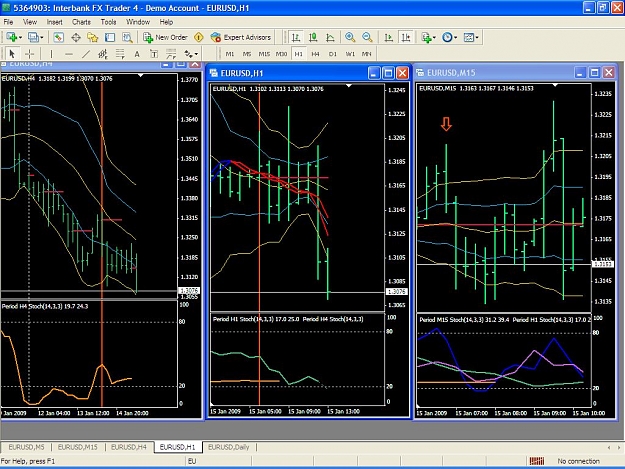The width and height of the screenshot is (625, 469).
Task: Switch to Bar Chart display
Action: pos(296,37)
